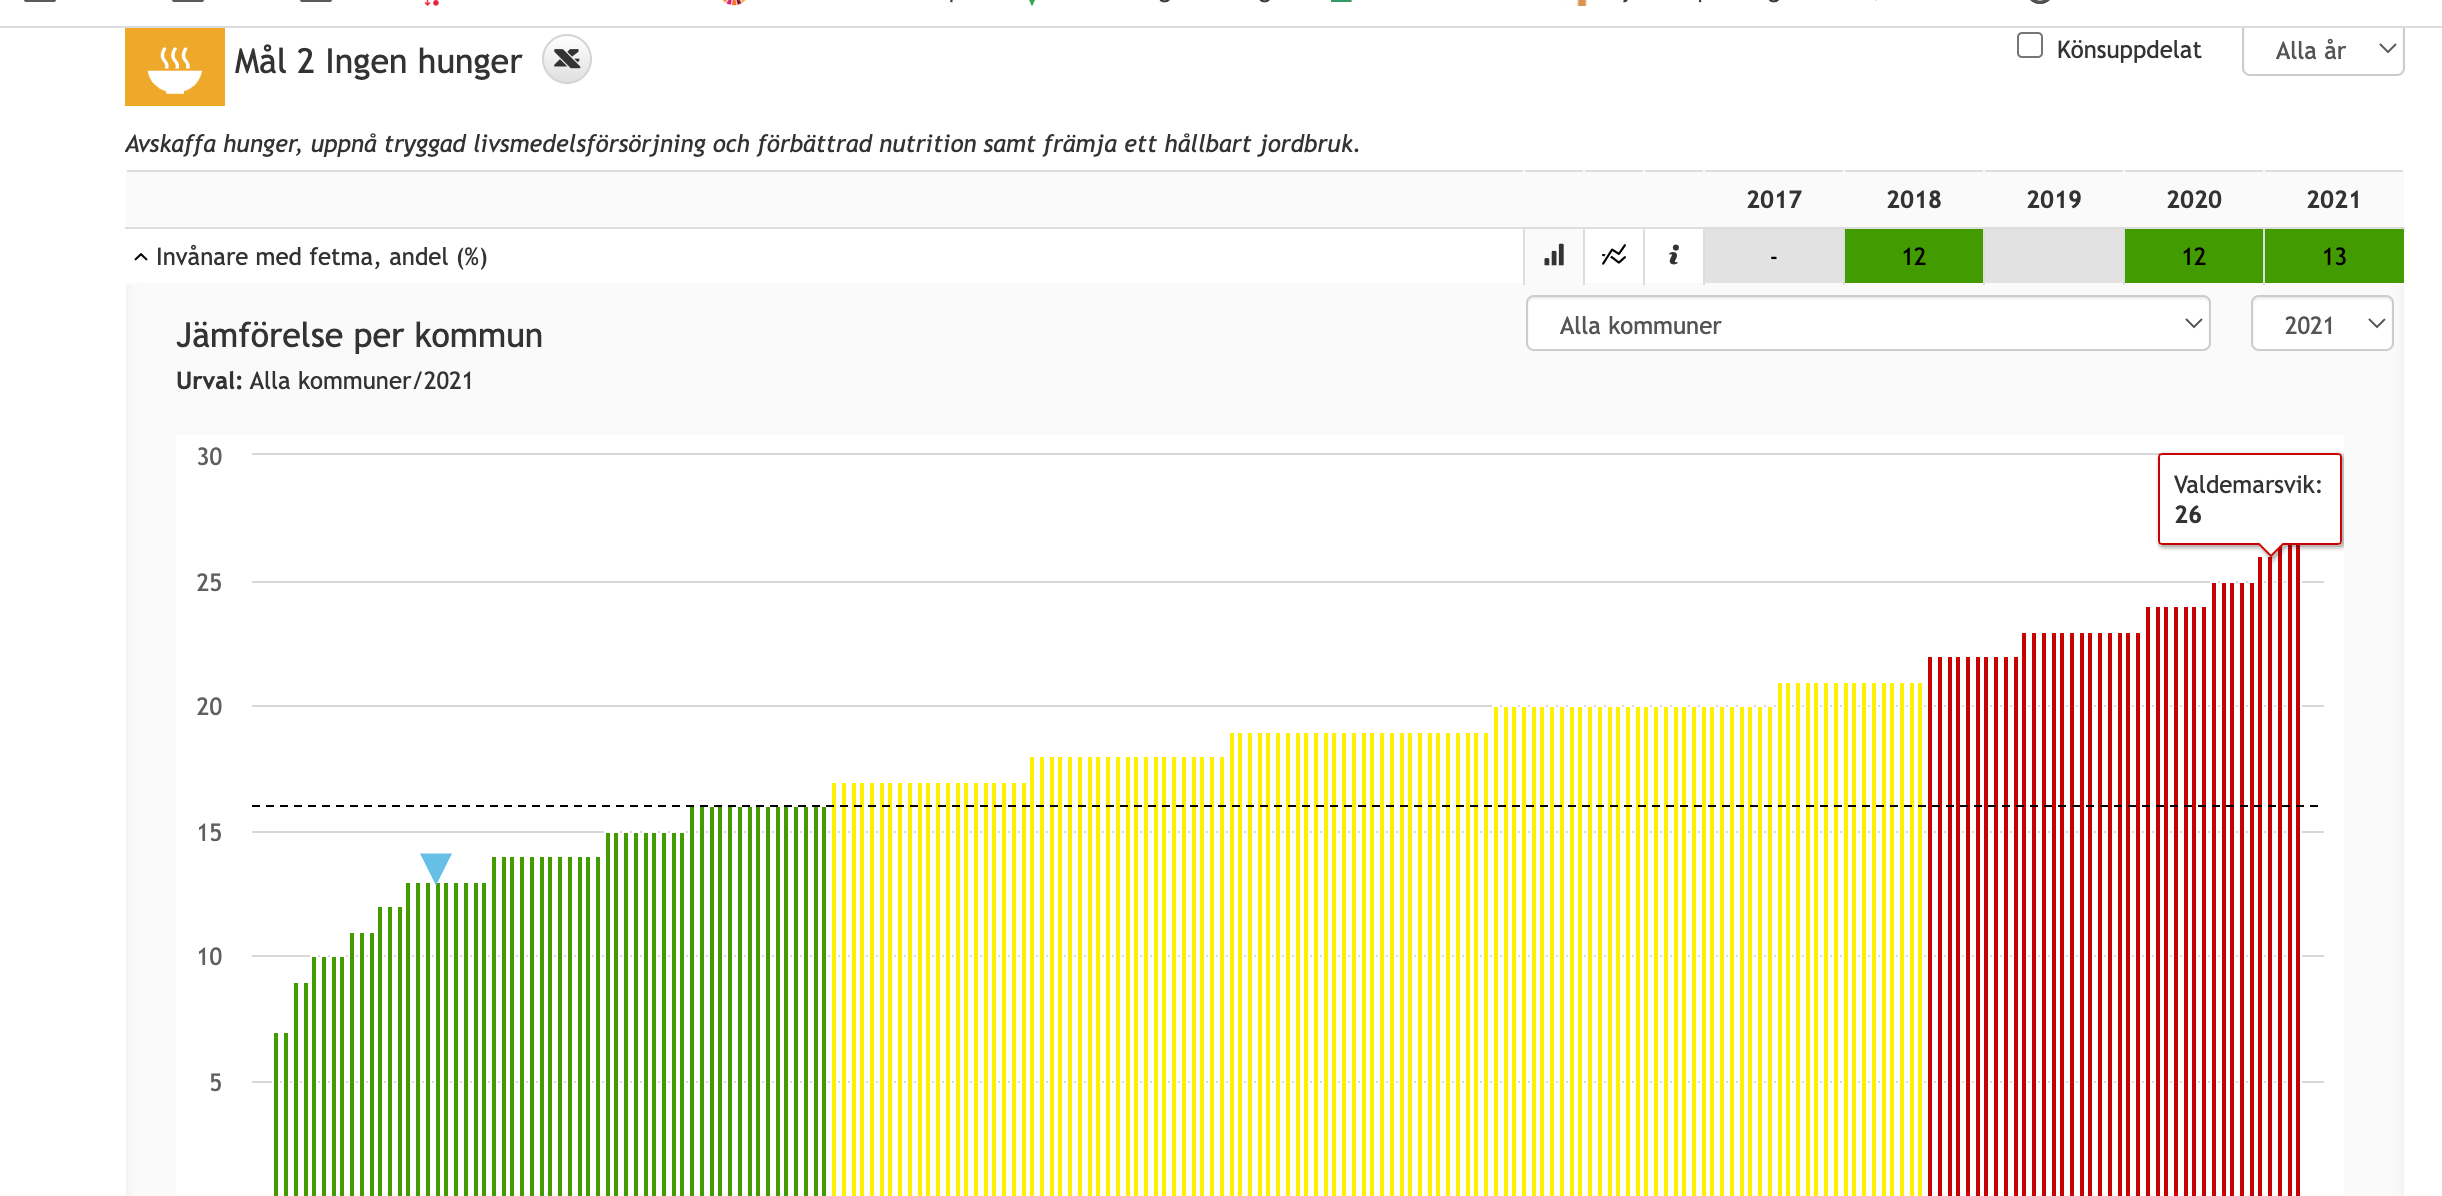2442x1196 pixels.
Task: Open the trend line chart icon
Action: (1614, 256)
